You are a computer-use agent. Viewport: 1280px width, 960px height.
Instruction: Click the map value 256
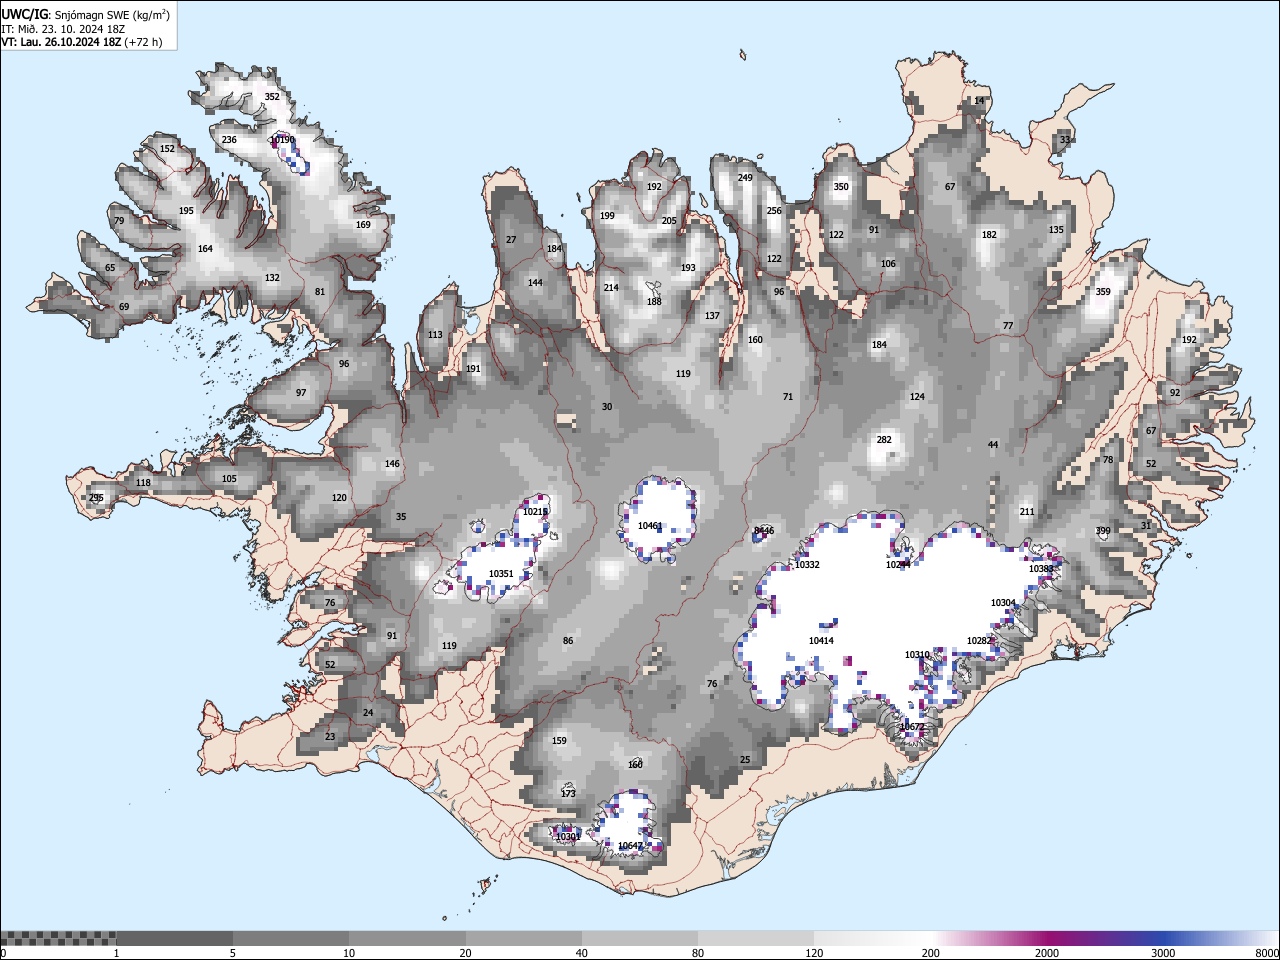point(774,211)
